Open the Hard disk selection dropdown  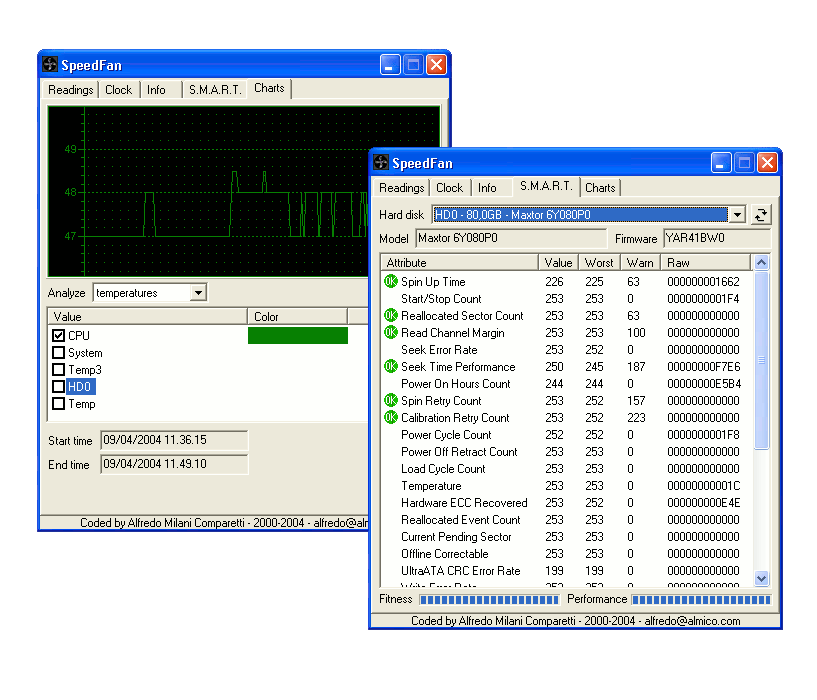click(737, 214)
